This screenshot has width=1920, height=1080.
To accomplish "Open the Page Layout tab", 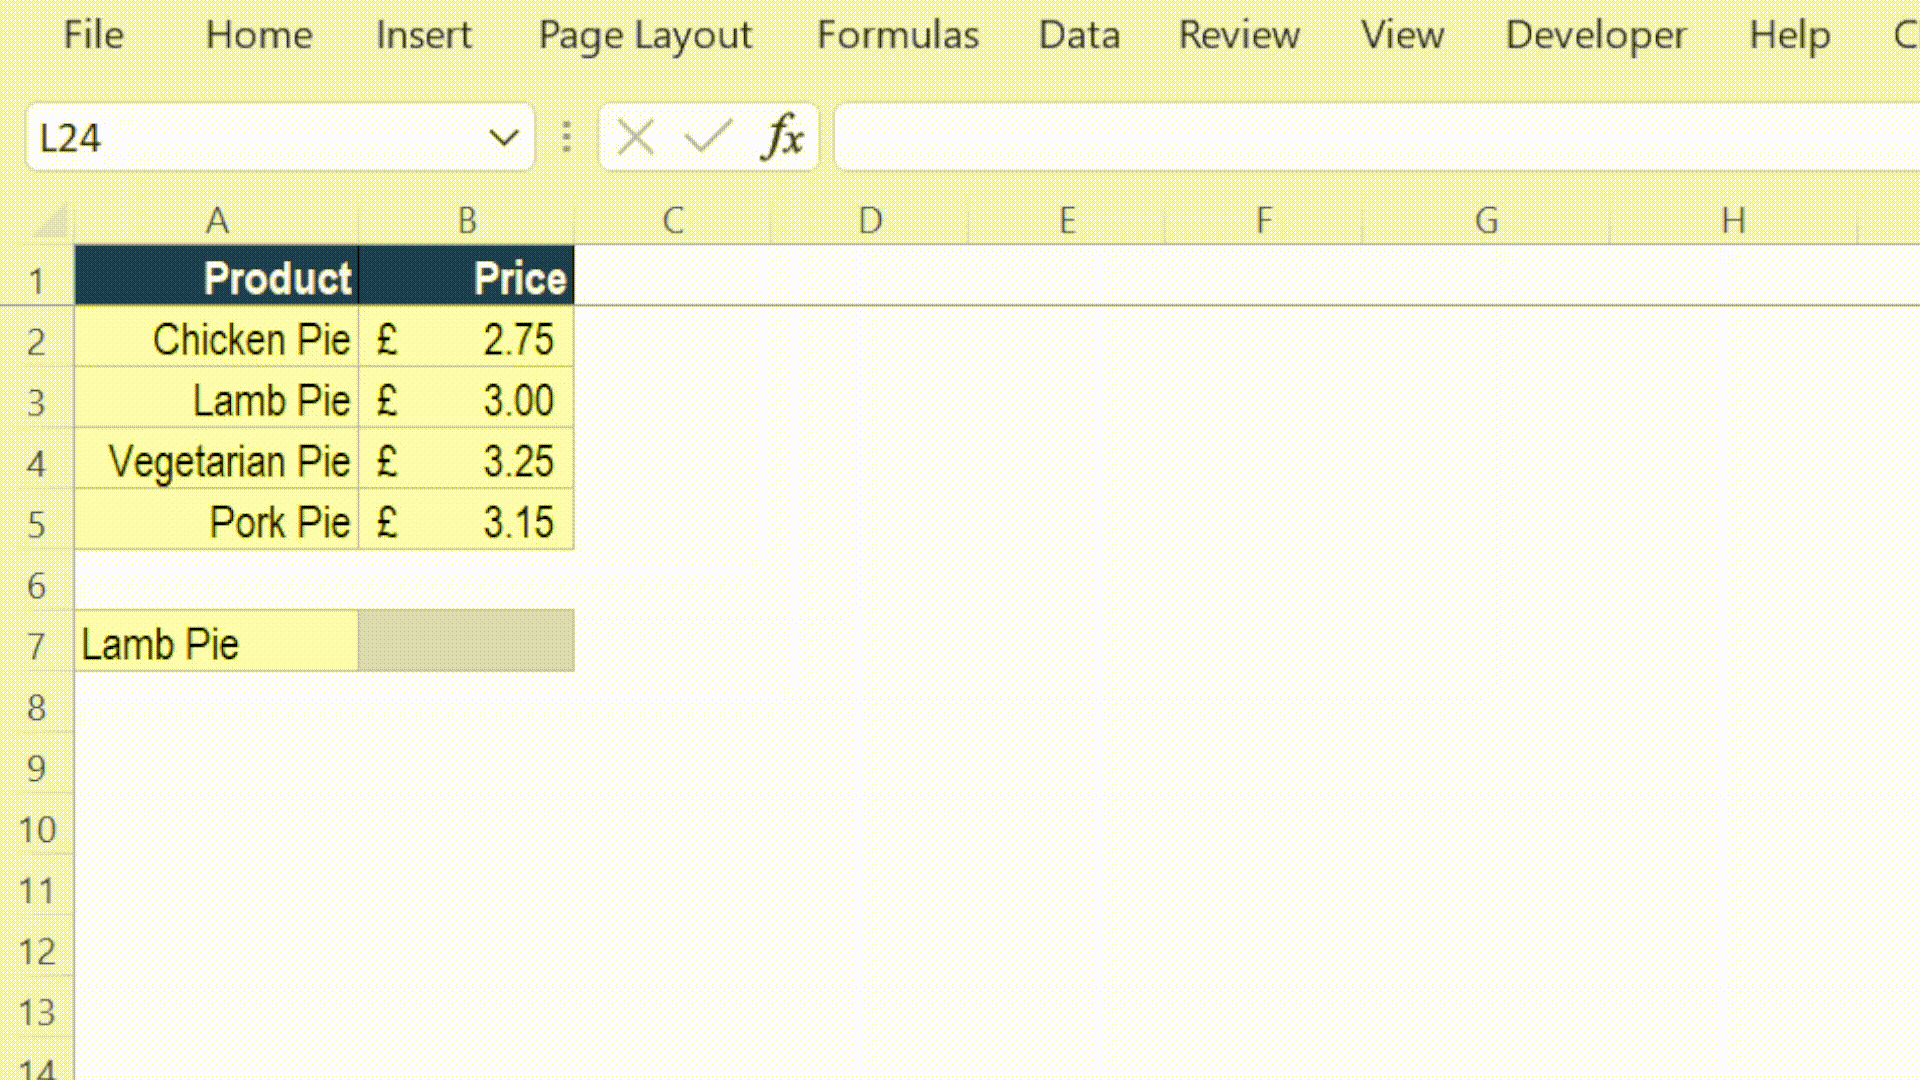I will pos(644,35).
